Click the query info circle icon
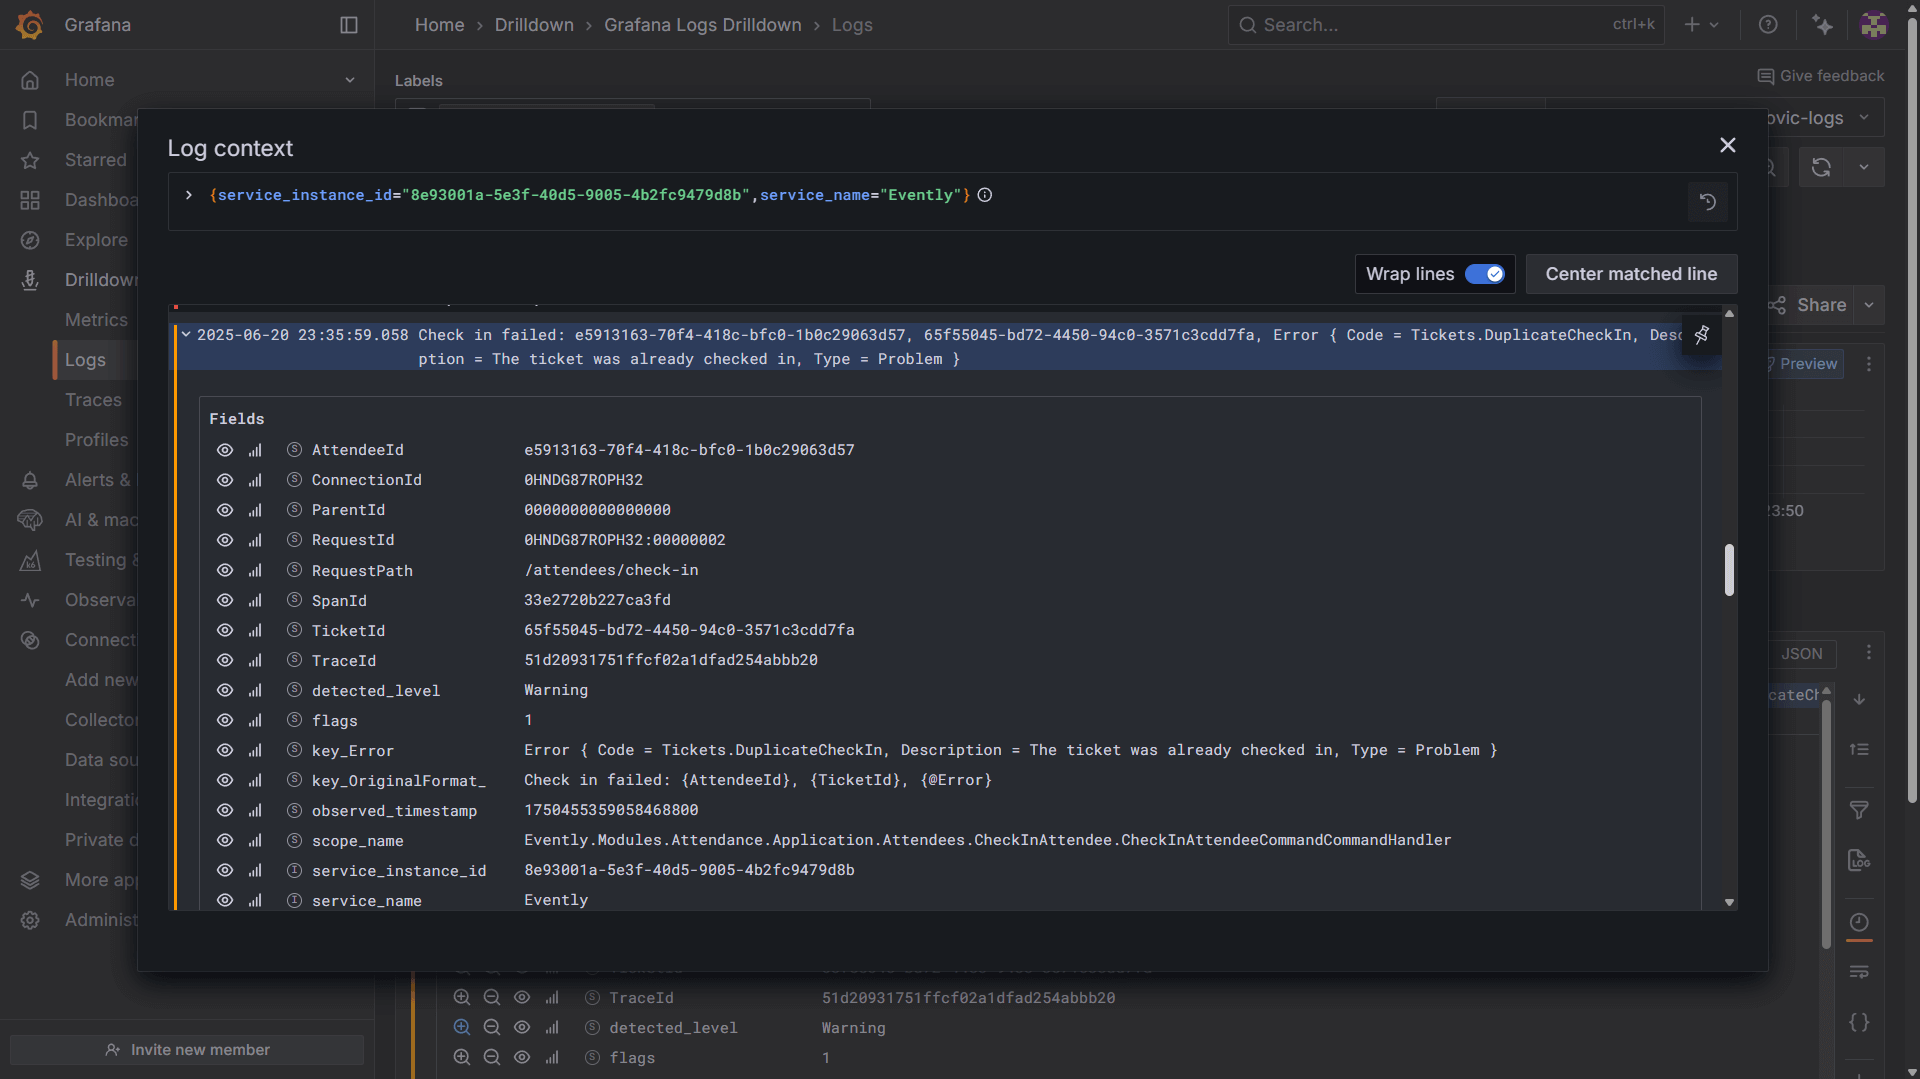The height and width of the screenshot is (1079, 1920). tap(985, 195)
